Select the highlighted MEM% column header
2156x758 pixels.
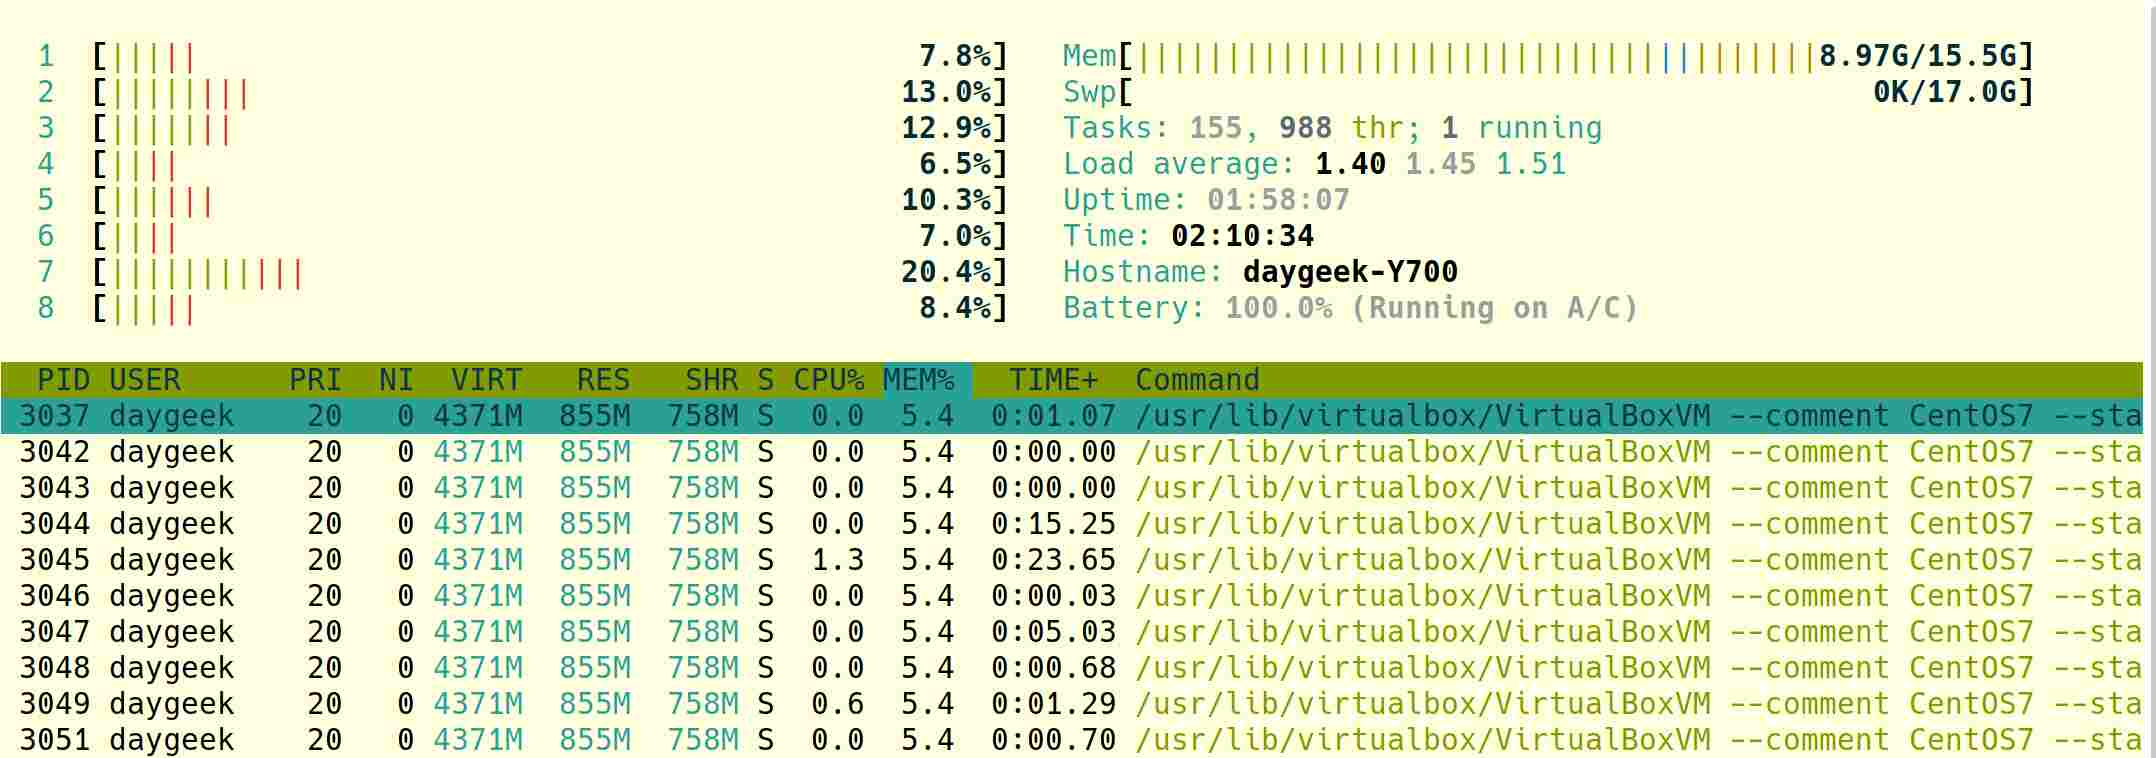(x=918, y=380)
